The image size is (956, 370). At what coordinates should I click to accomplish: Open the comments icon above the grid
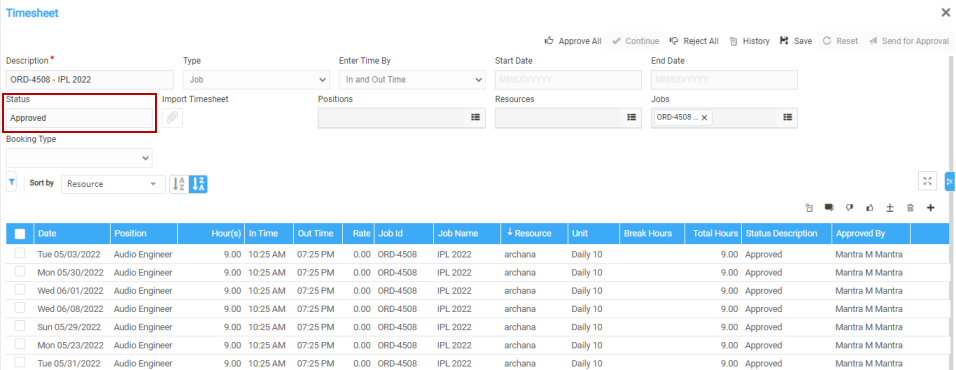click(829, 208)
